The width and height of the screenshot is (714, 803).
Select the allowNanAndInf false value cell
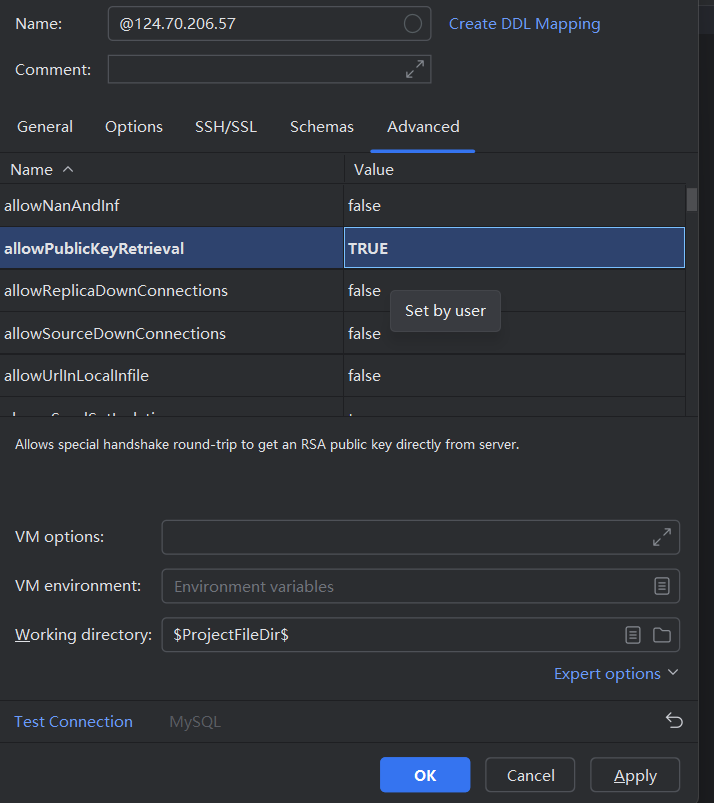(514, 206)
